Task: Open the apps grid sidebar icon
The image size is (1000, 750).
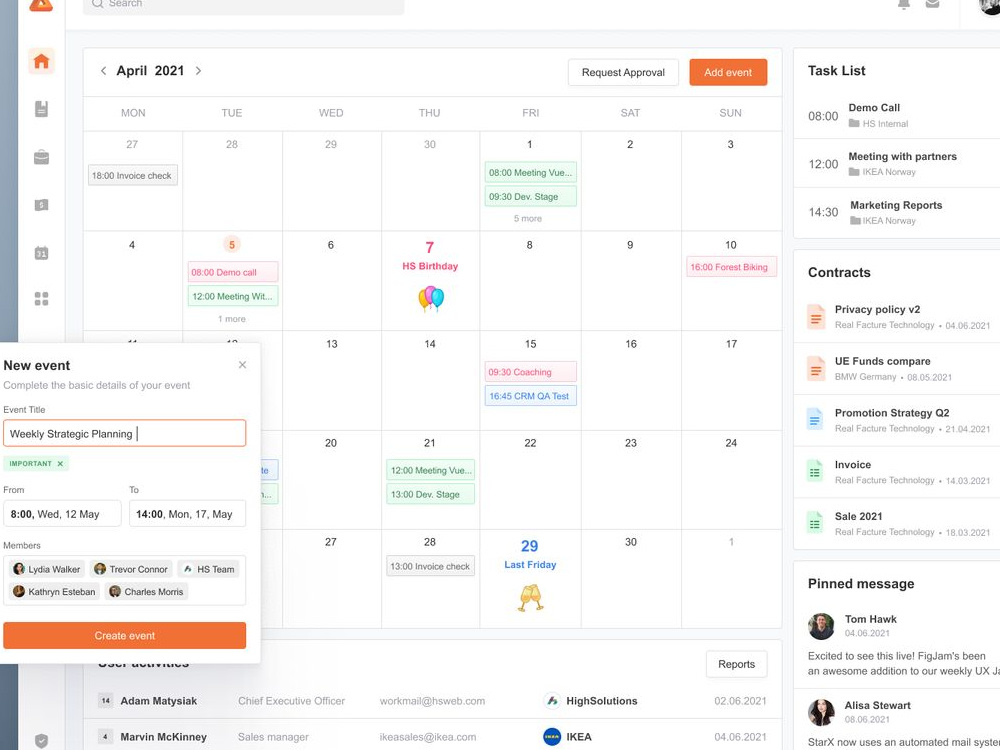Action: [x=41, y=298]
